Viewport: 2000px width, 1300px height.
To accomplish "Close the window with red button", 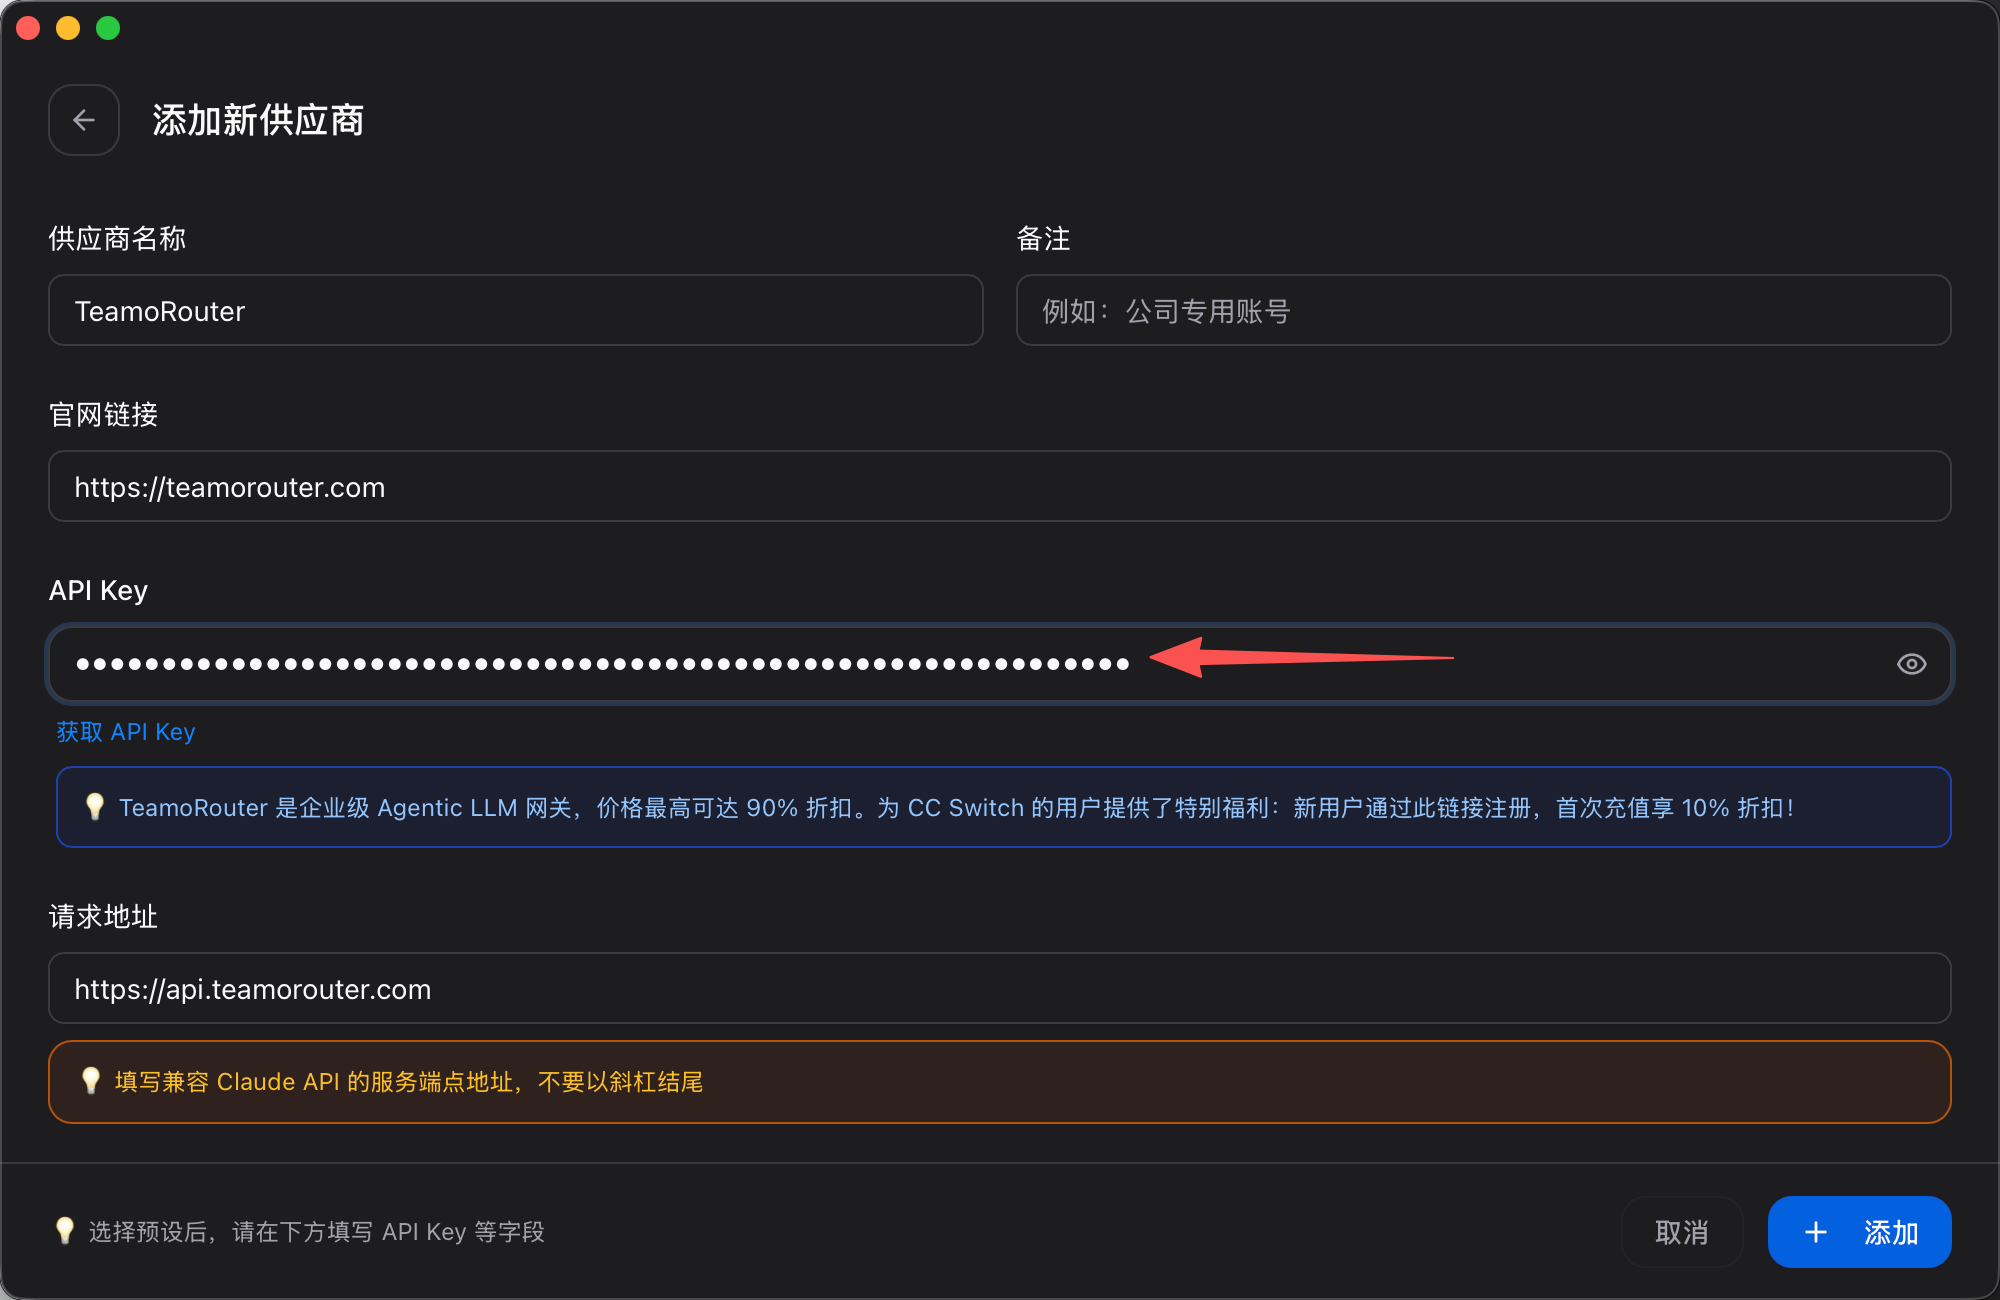I will point(28,28).
